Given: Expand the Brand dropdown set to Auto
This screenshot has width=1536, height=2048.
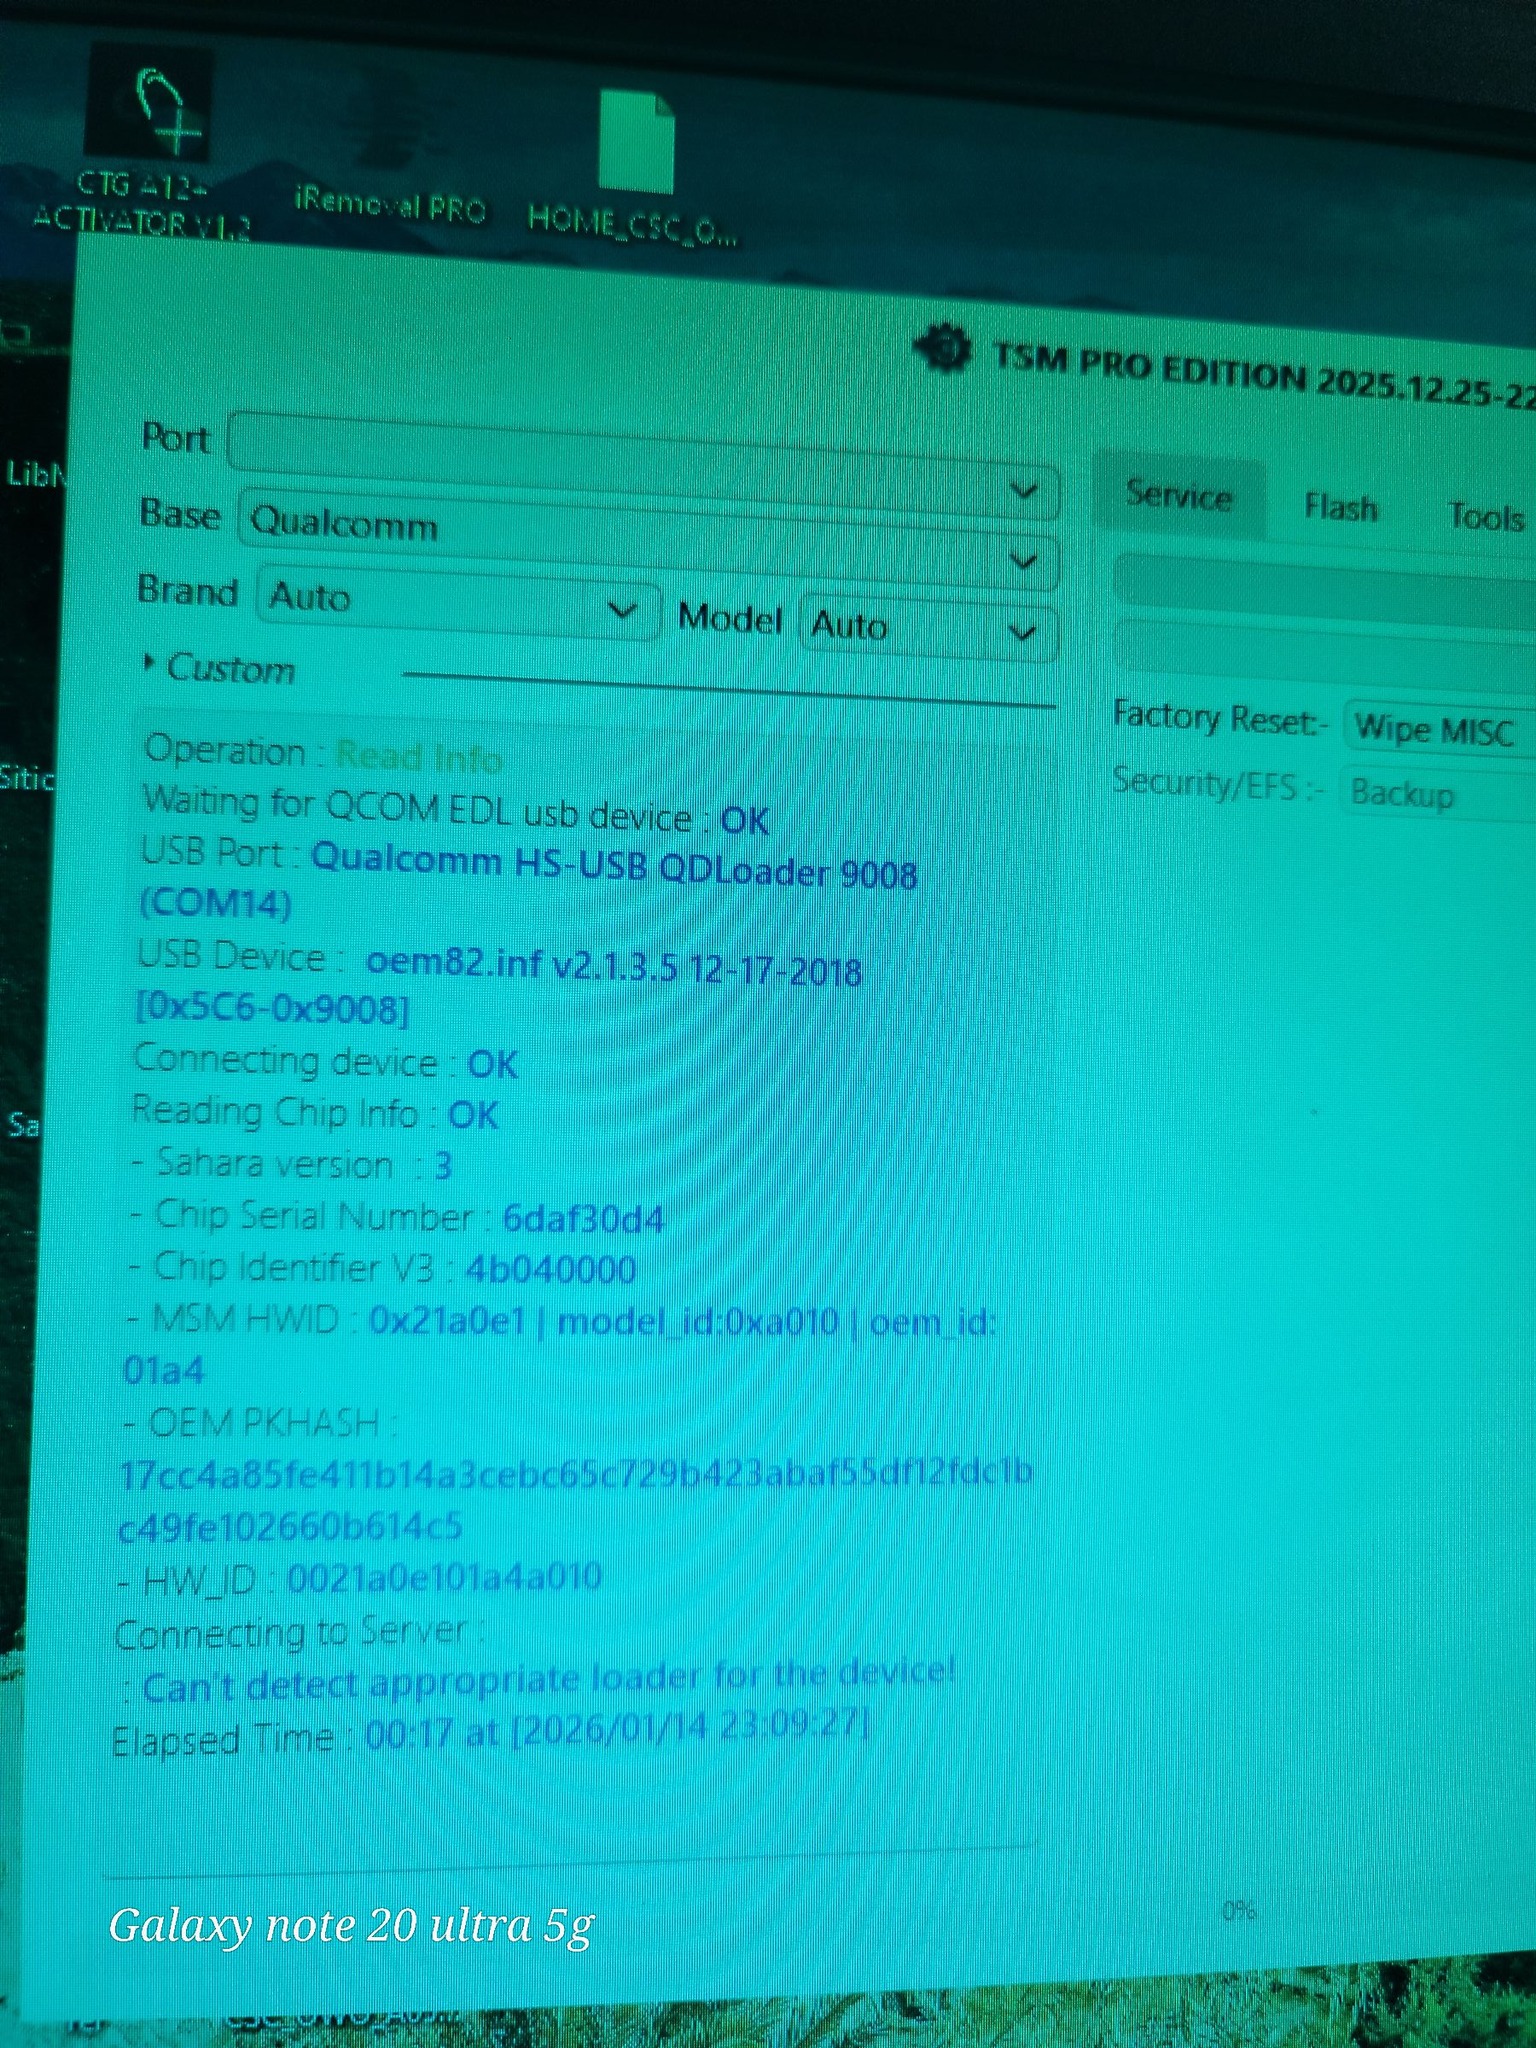Looking at the screenshot, I should 458,602.
